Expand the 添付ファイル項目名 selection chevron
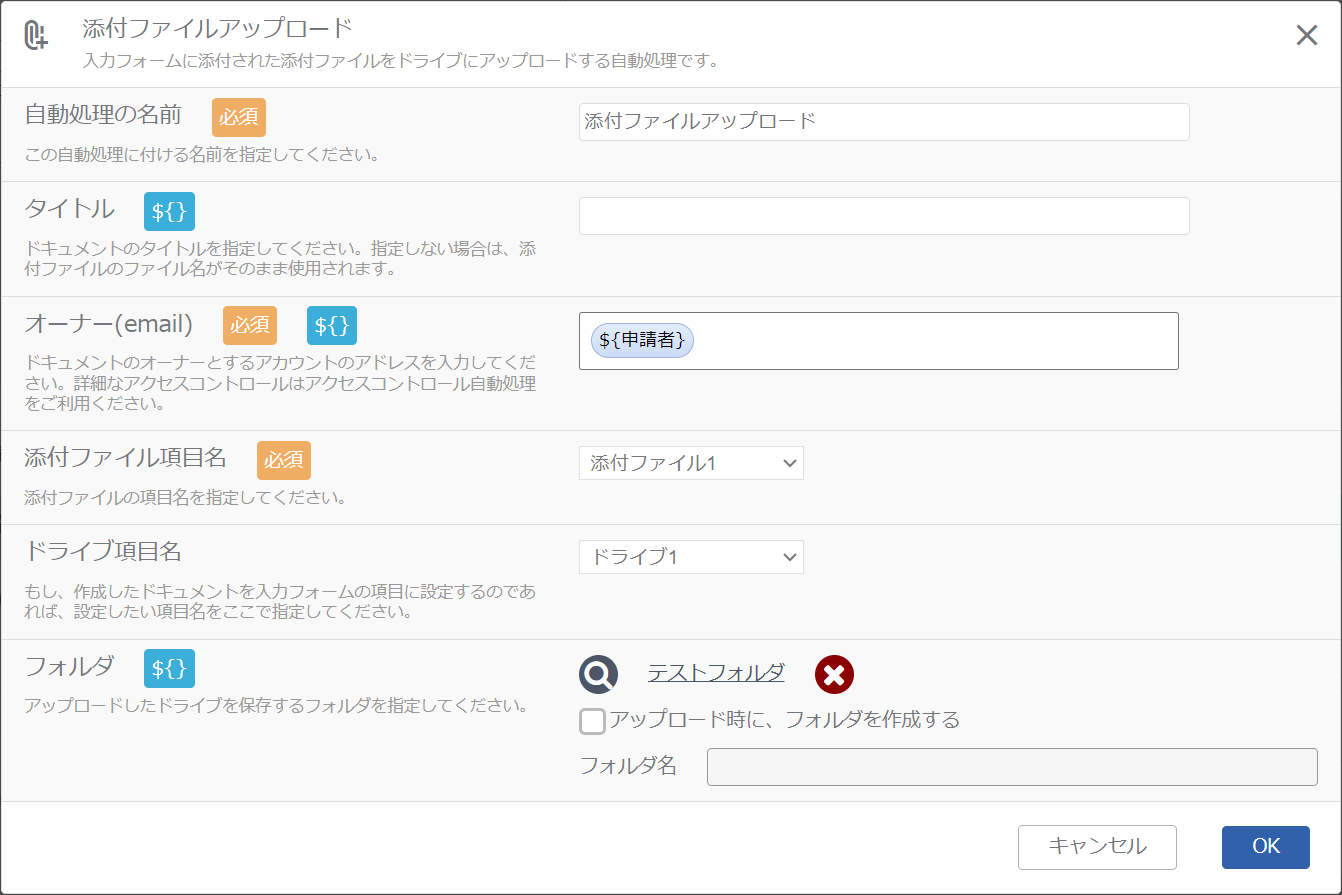Viewport: 1342px width, 895px height. point(788,463)
